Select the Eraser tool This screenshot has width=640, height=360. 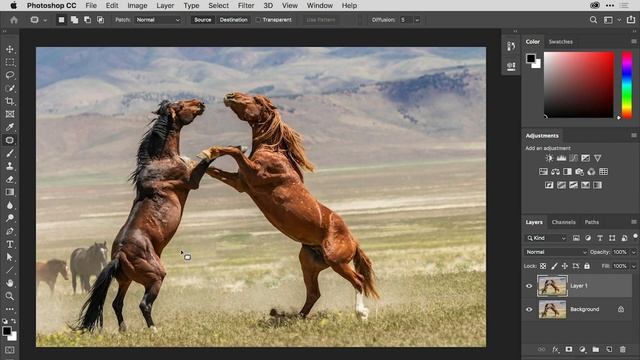tap(10, 179)
